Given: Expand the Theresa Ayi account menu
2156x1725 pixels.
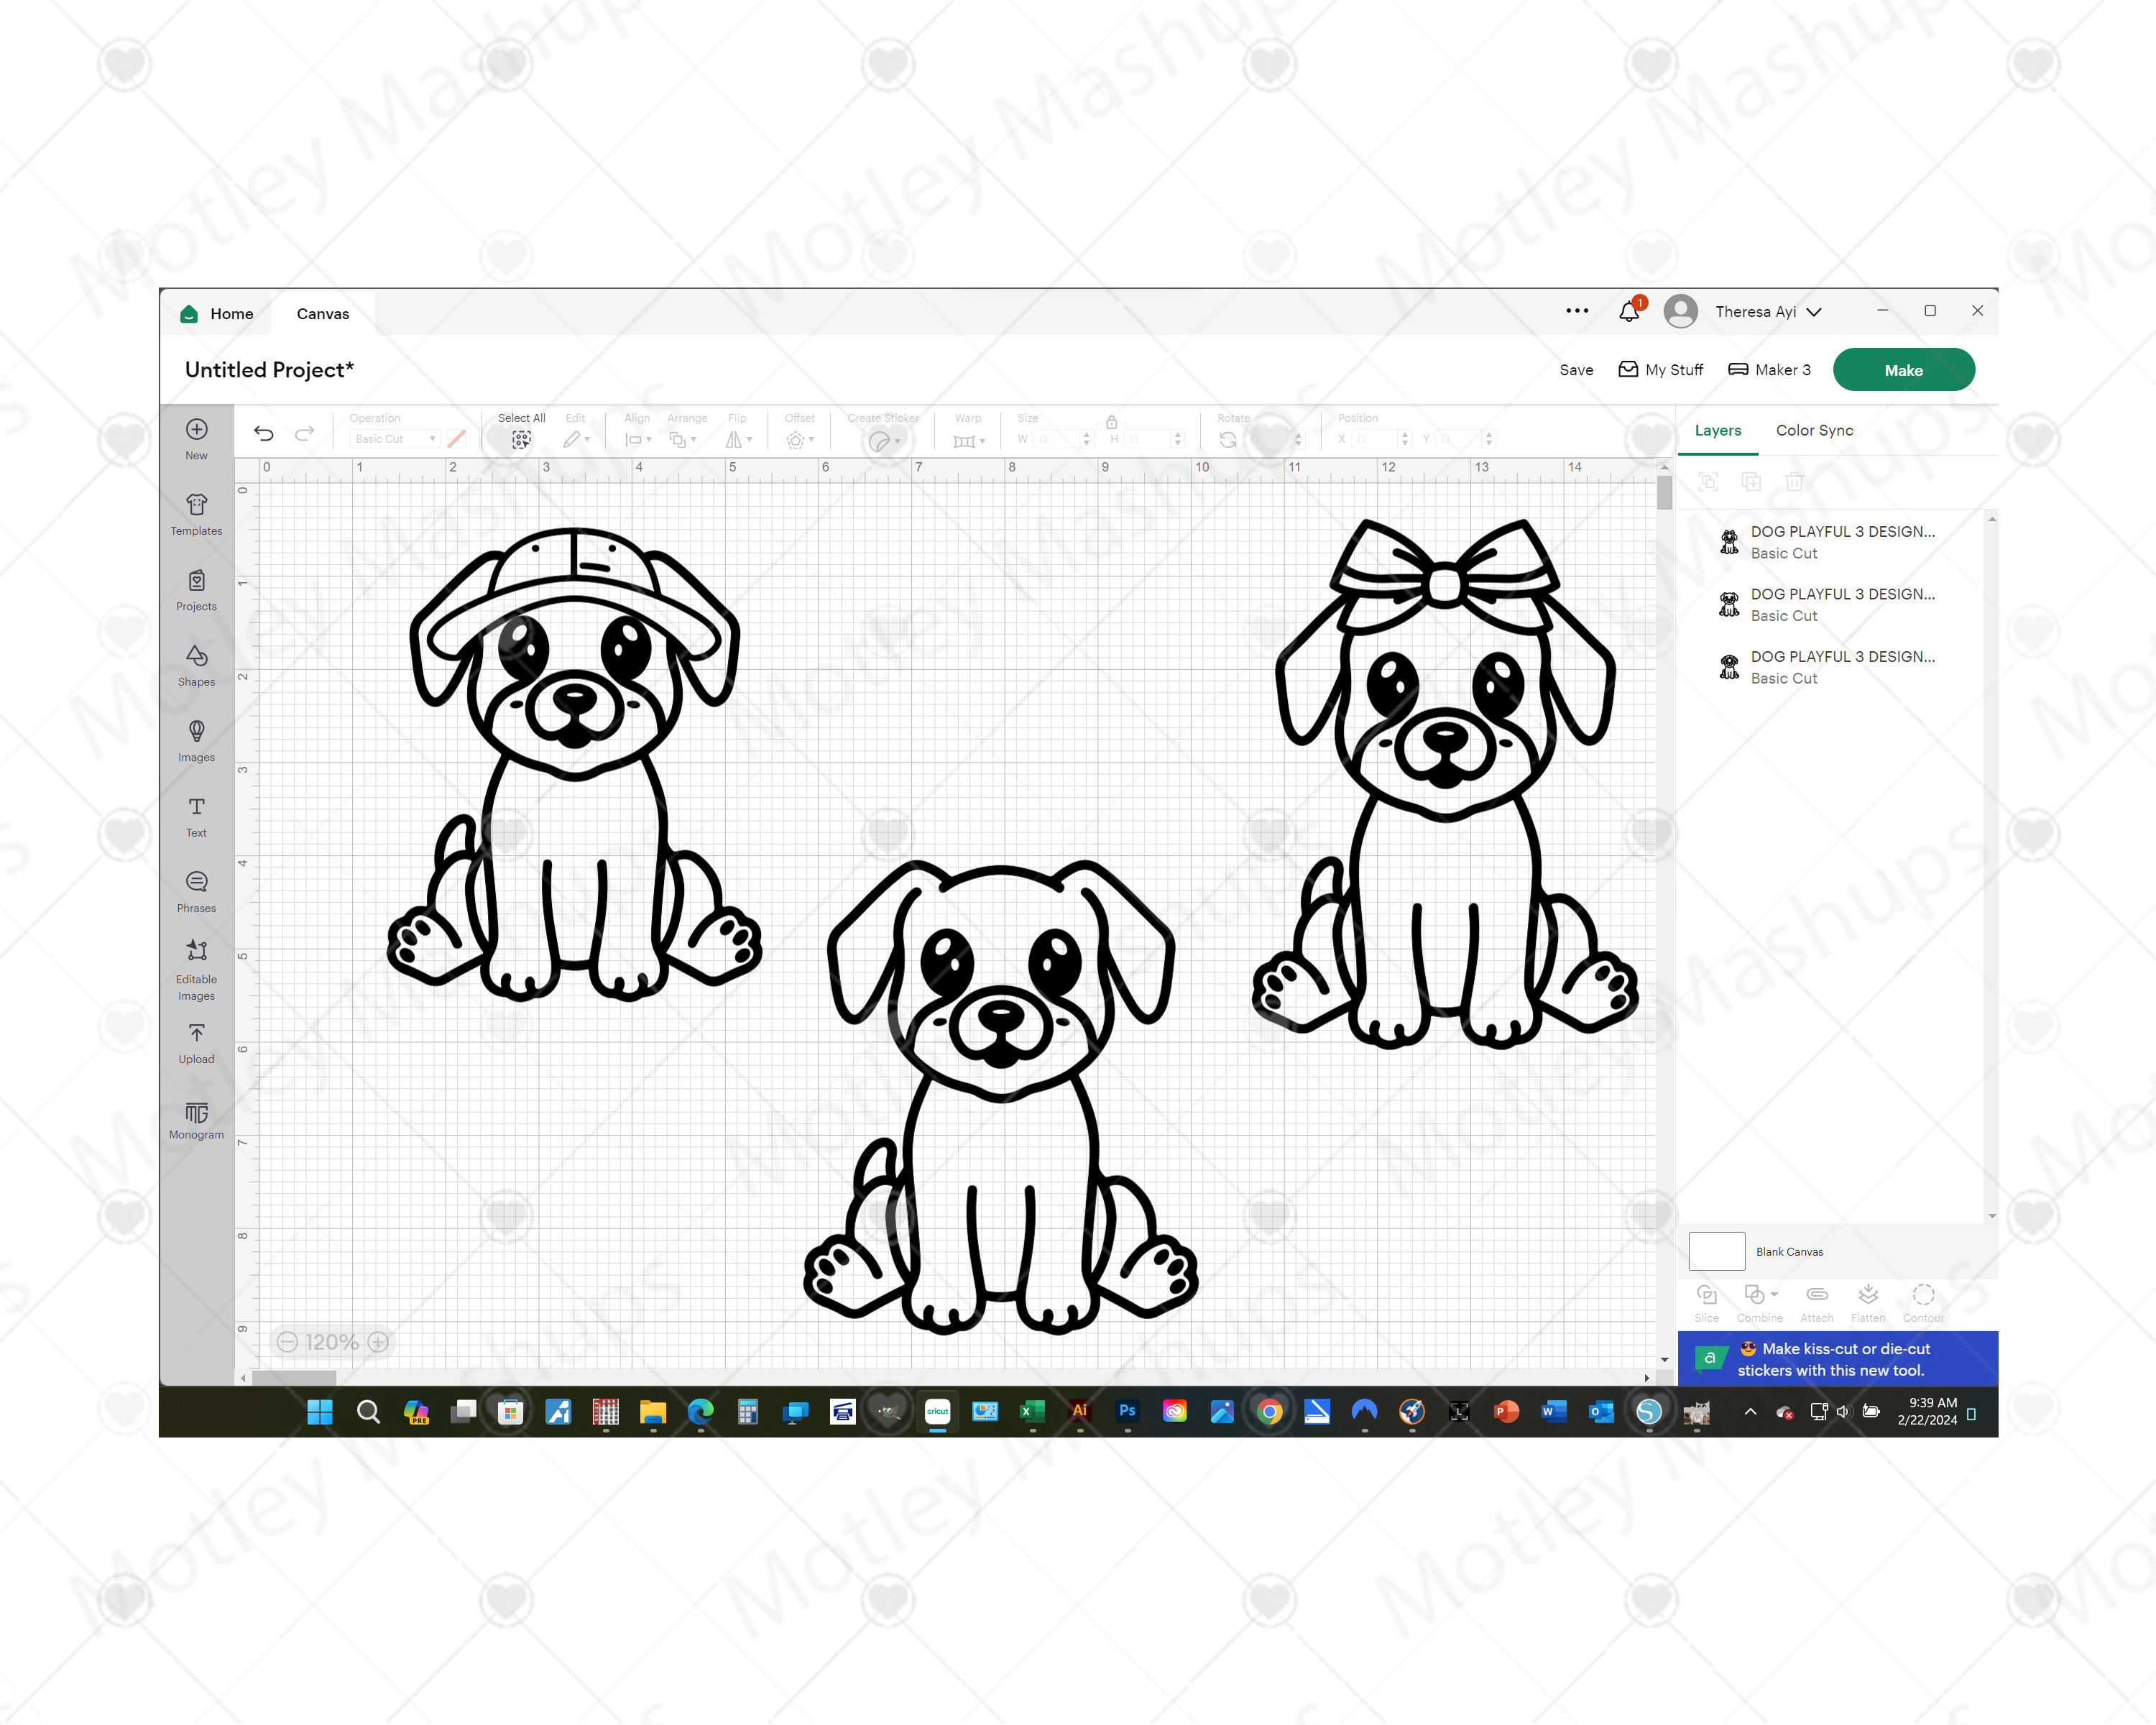Looking at the screenshot, I should [x=1769, y=311].
